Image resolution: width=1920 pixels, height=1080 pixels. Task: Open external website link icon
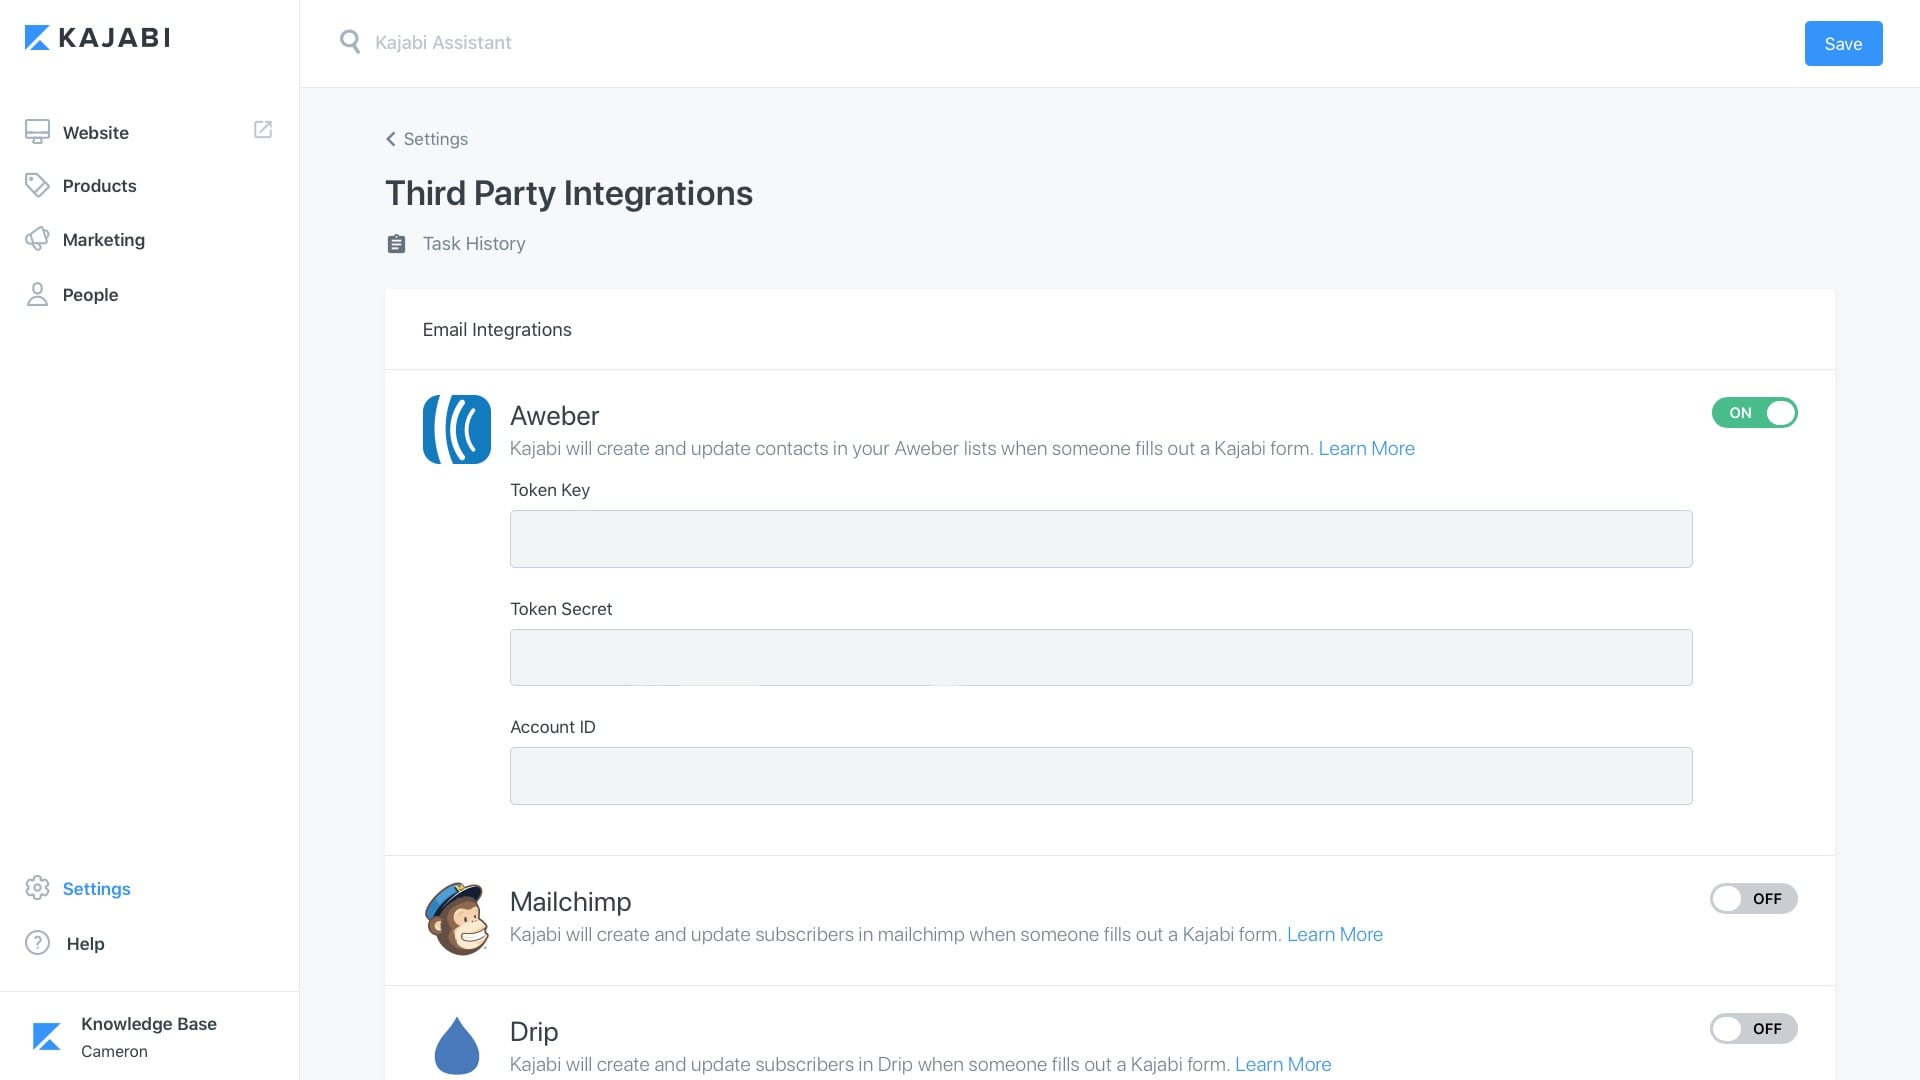coord(263,130)
